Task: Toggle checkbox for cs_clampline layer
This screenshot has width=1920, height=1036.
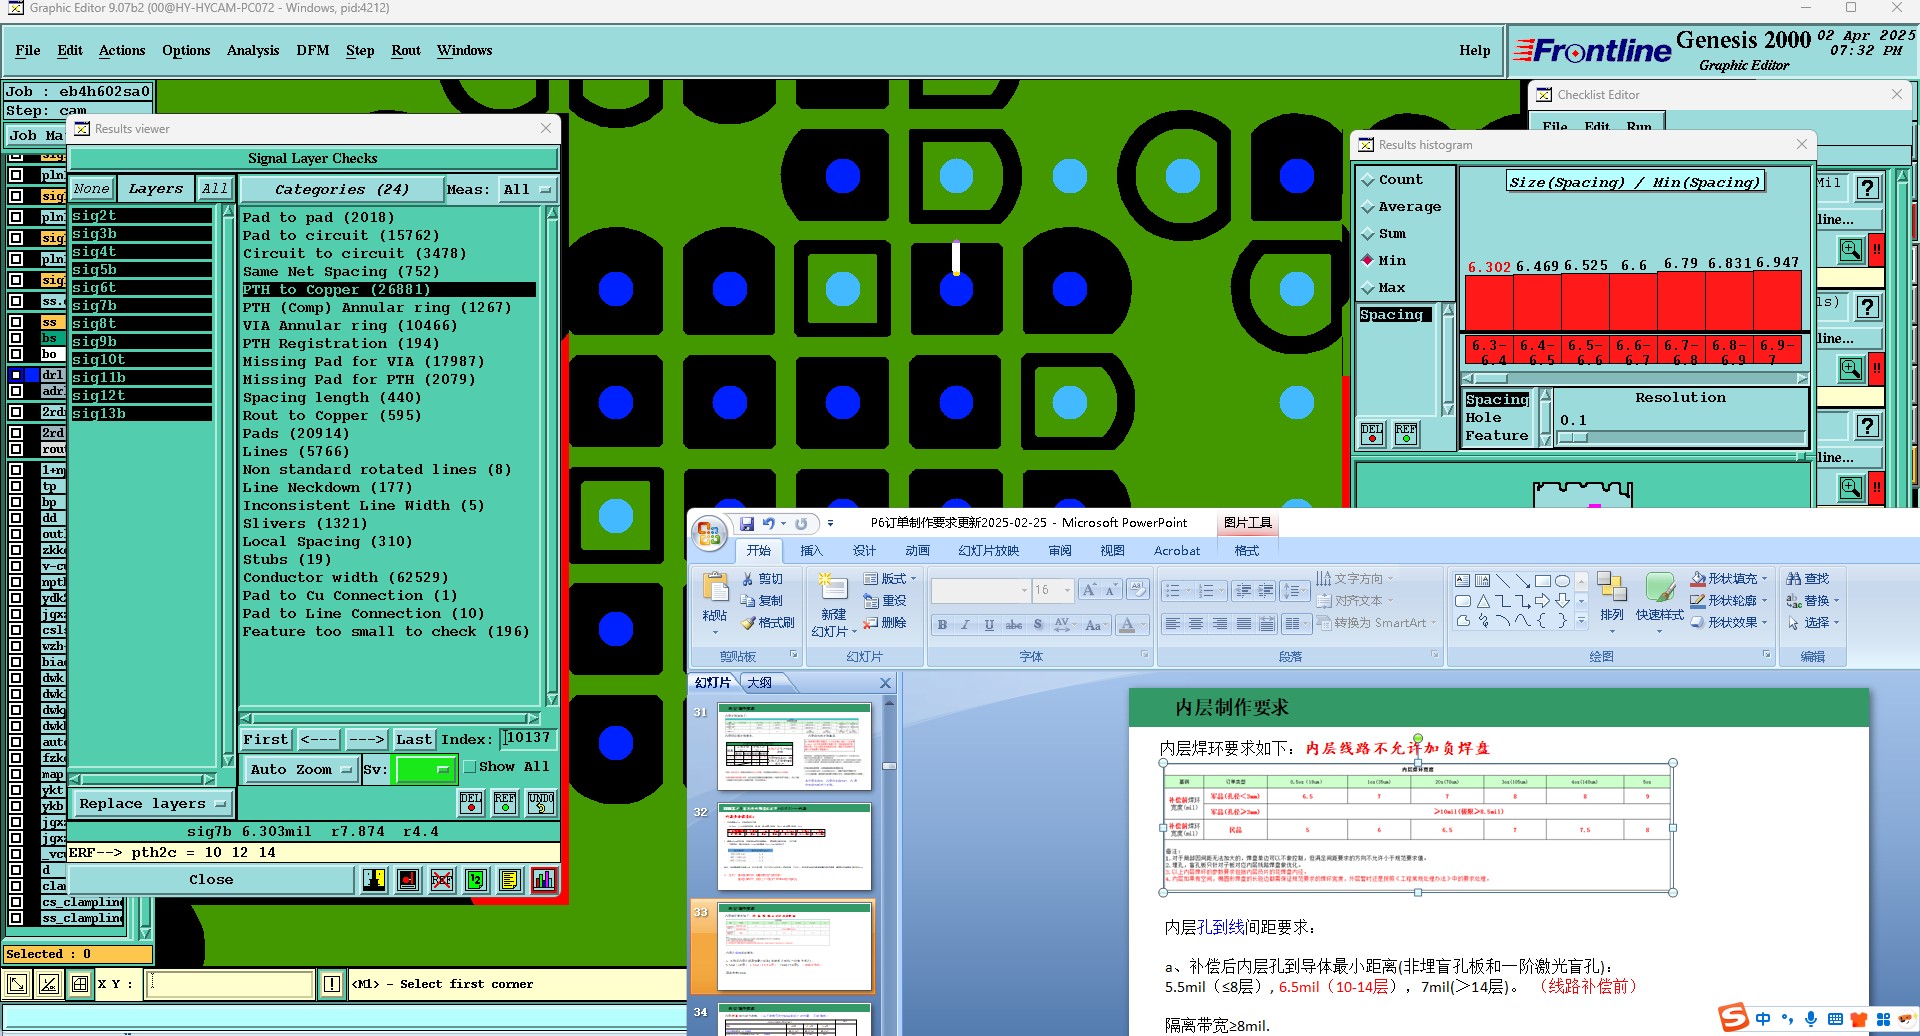Action: [16, 902]
